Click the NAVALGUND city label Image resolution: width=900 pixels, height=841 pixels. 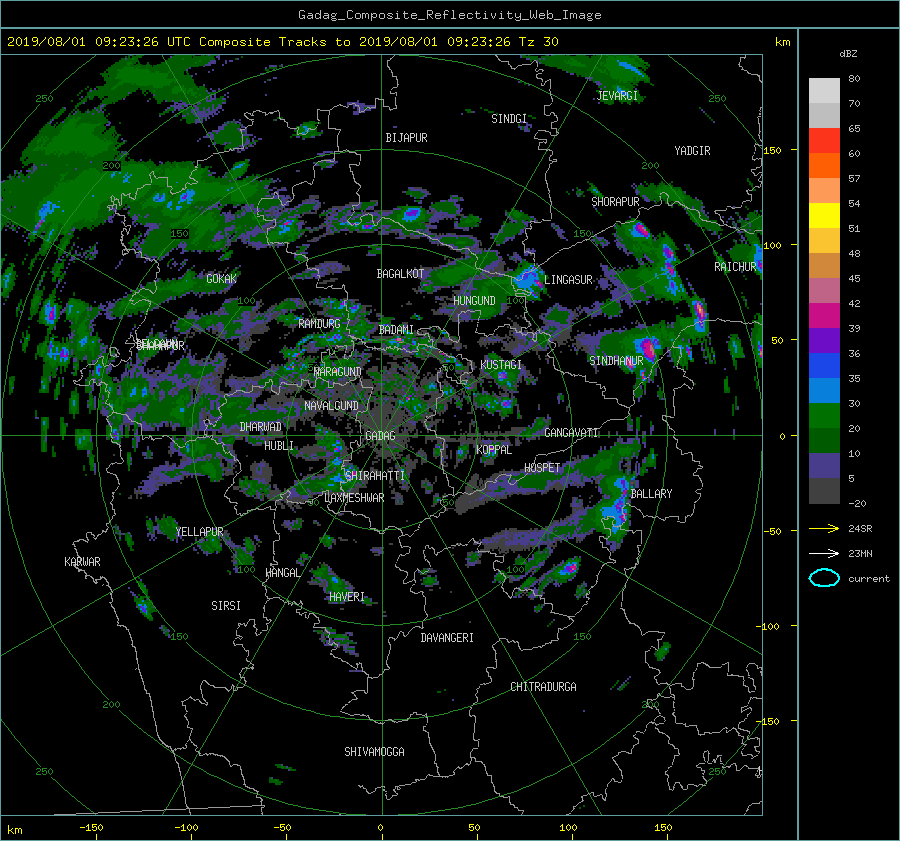coord(331,406)
